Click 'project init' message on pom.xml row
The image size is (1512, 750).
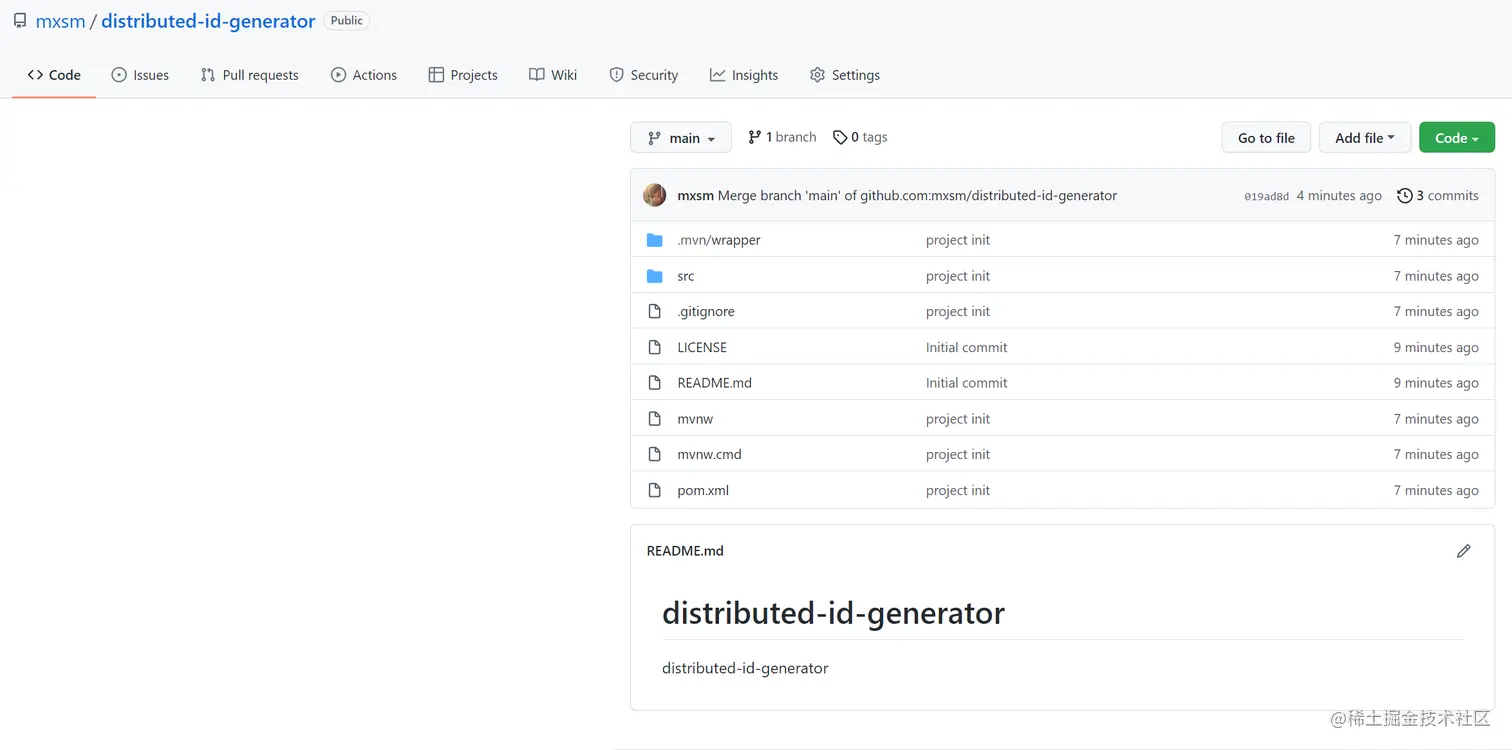click(958, 490)
